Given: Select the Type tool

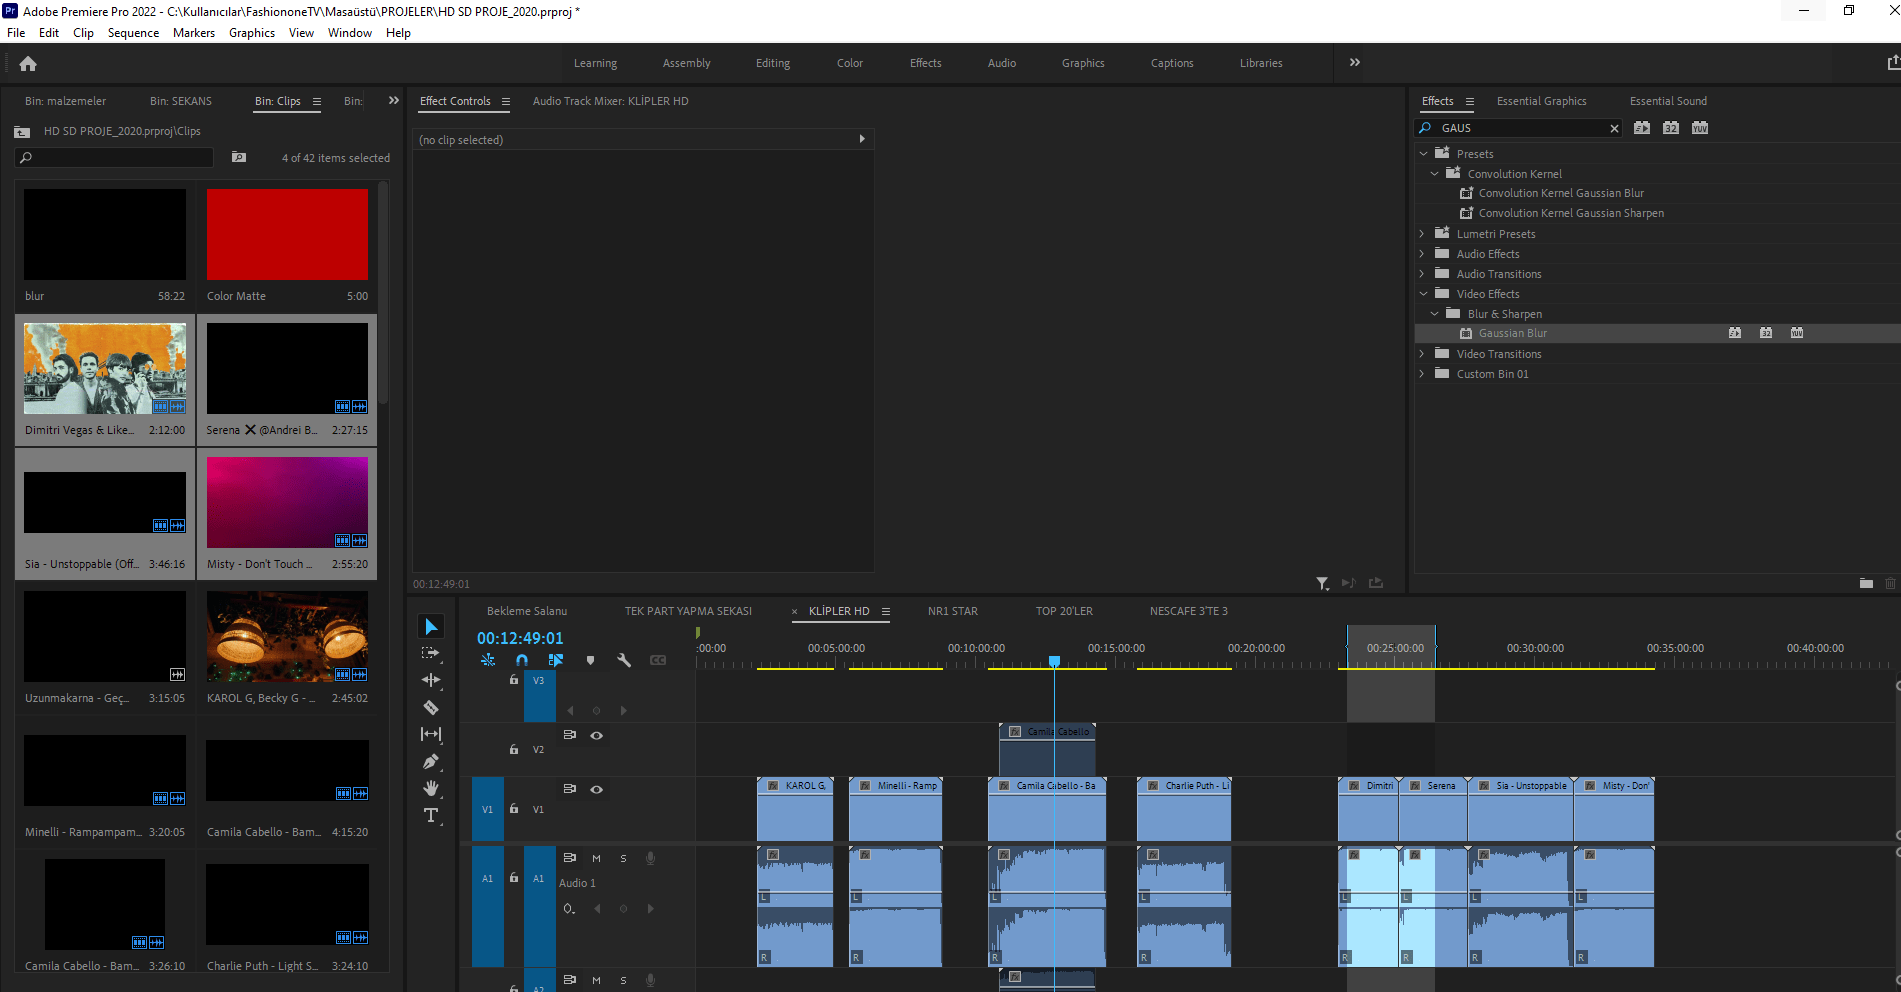Looking at the screenshot, I should coord(431,815).
